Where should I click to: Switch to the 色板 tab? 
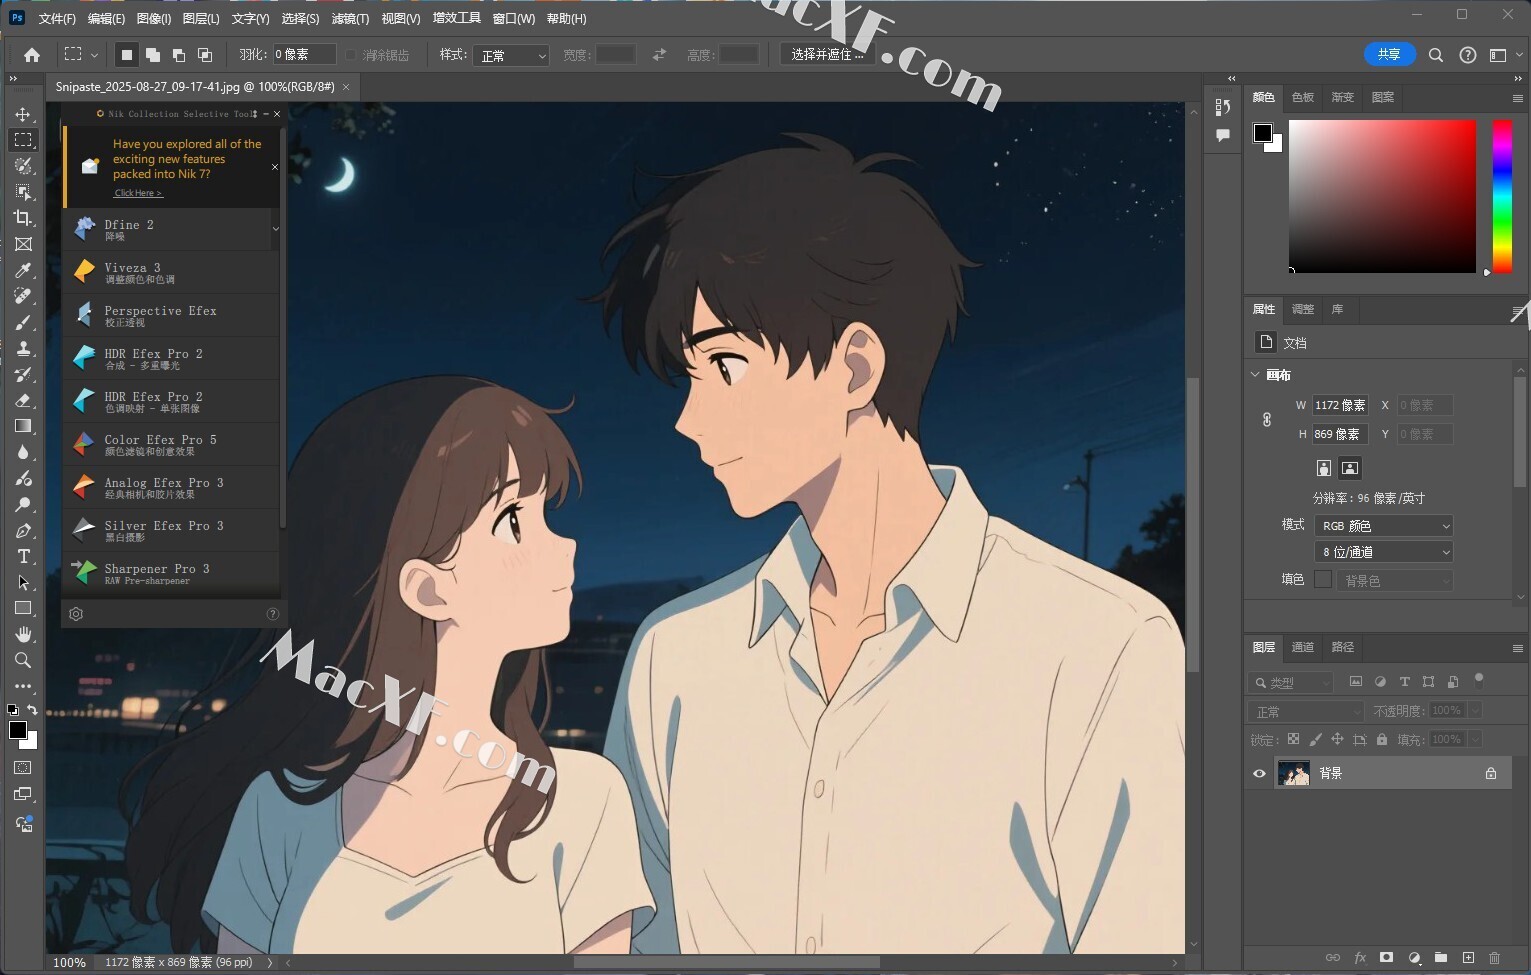pos(1303,97)
